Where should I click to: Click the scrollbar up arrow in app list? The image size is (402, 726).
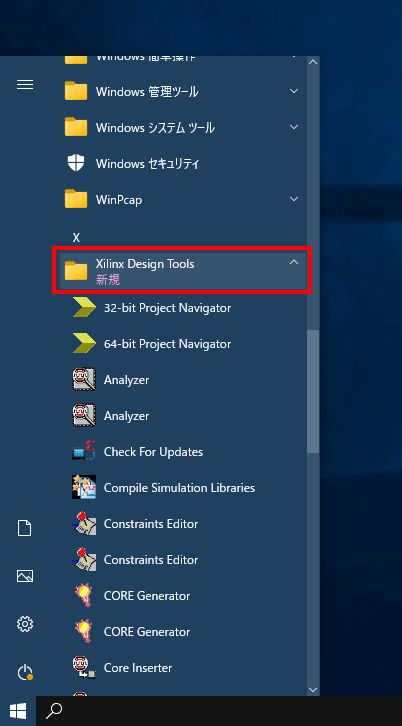(x=313, y=62)
